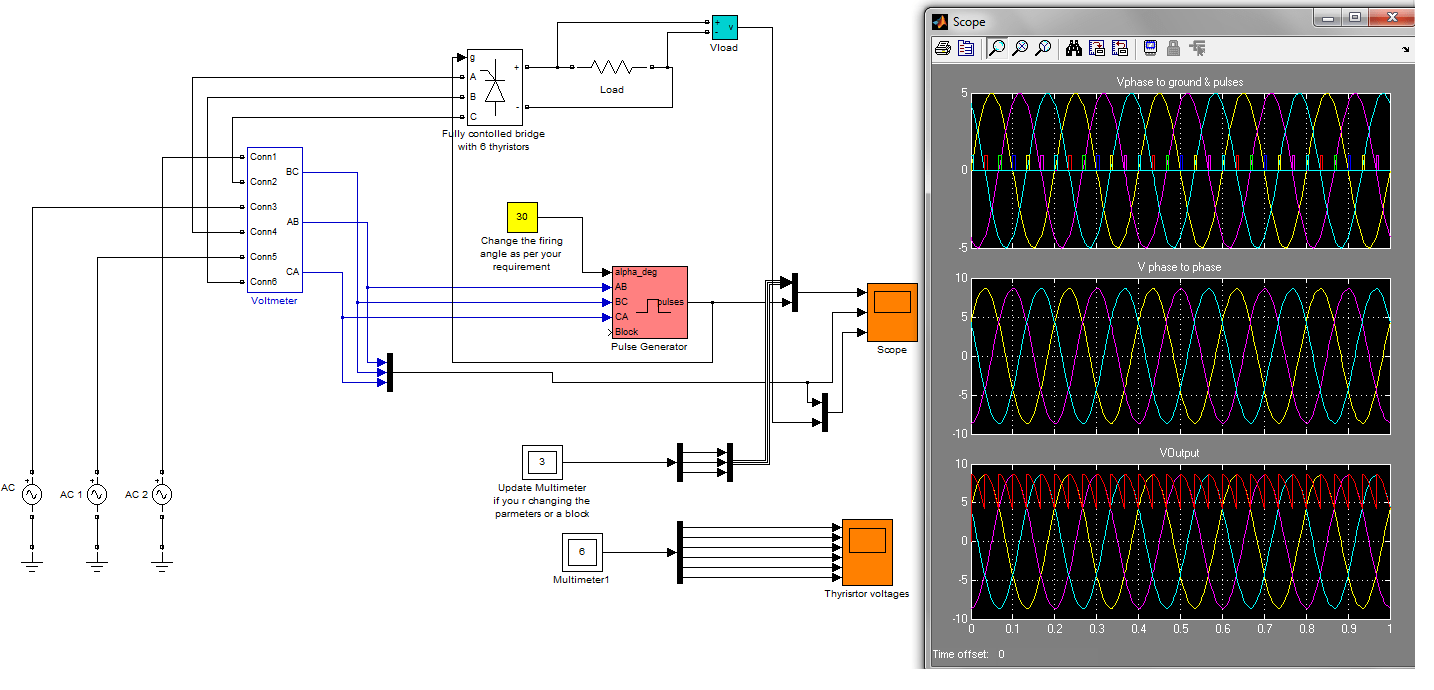Click the Thyristor voltages scope block
Viewport: 1434px width, 690px height.
pos(867,552)
